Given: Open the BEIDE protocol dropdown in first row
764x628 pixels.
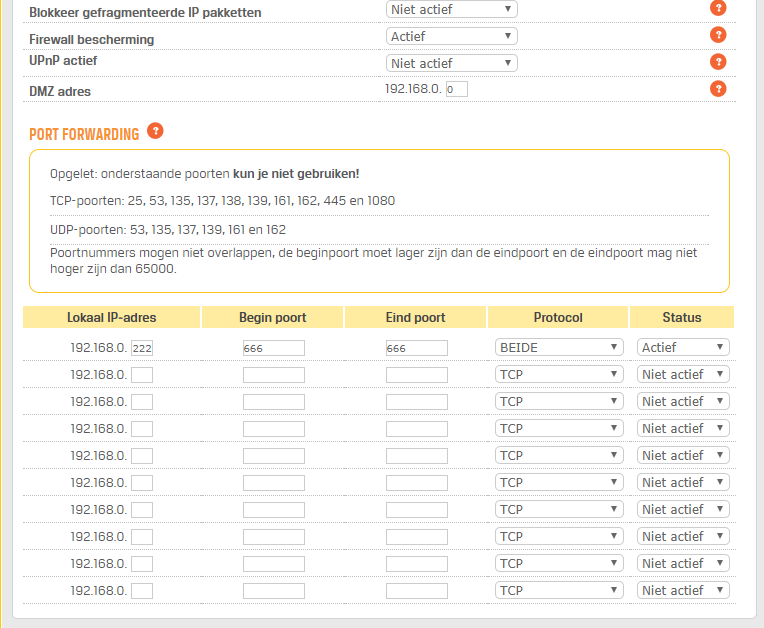Looking at the screenshot, I should click(x=559, y=347).
